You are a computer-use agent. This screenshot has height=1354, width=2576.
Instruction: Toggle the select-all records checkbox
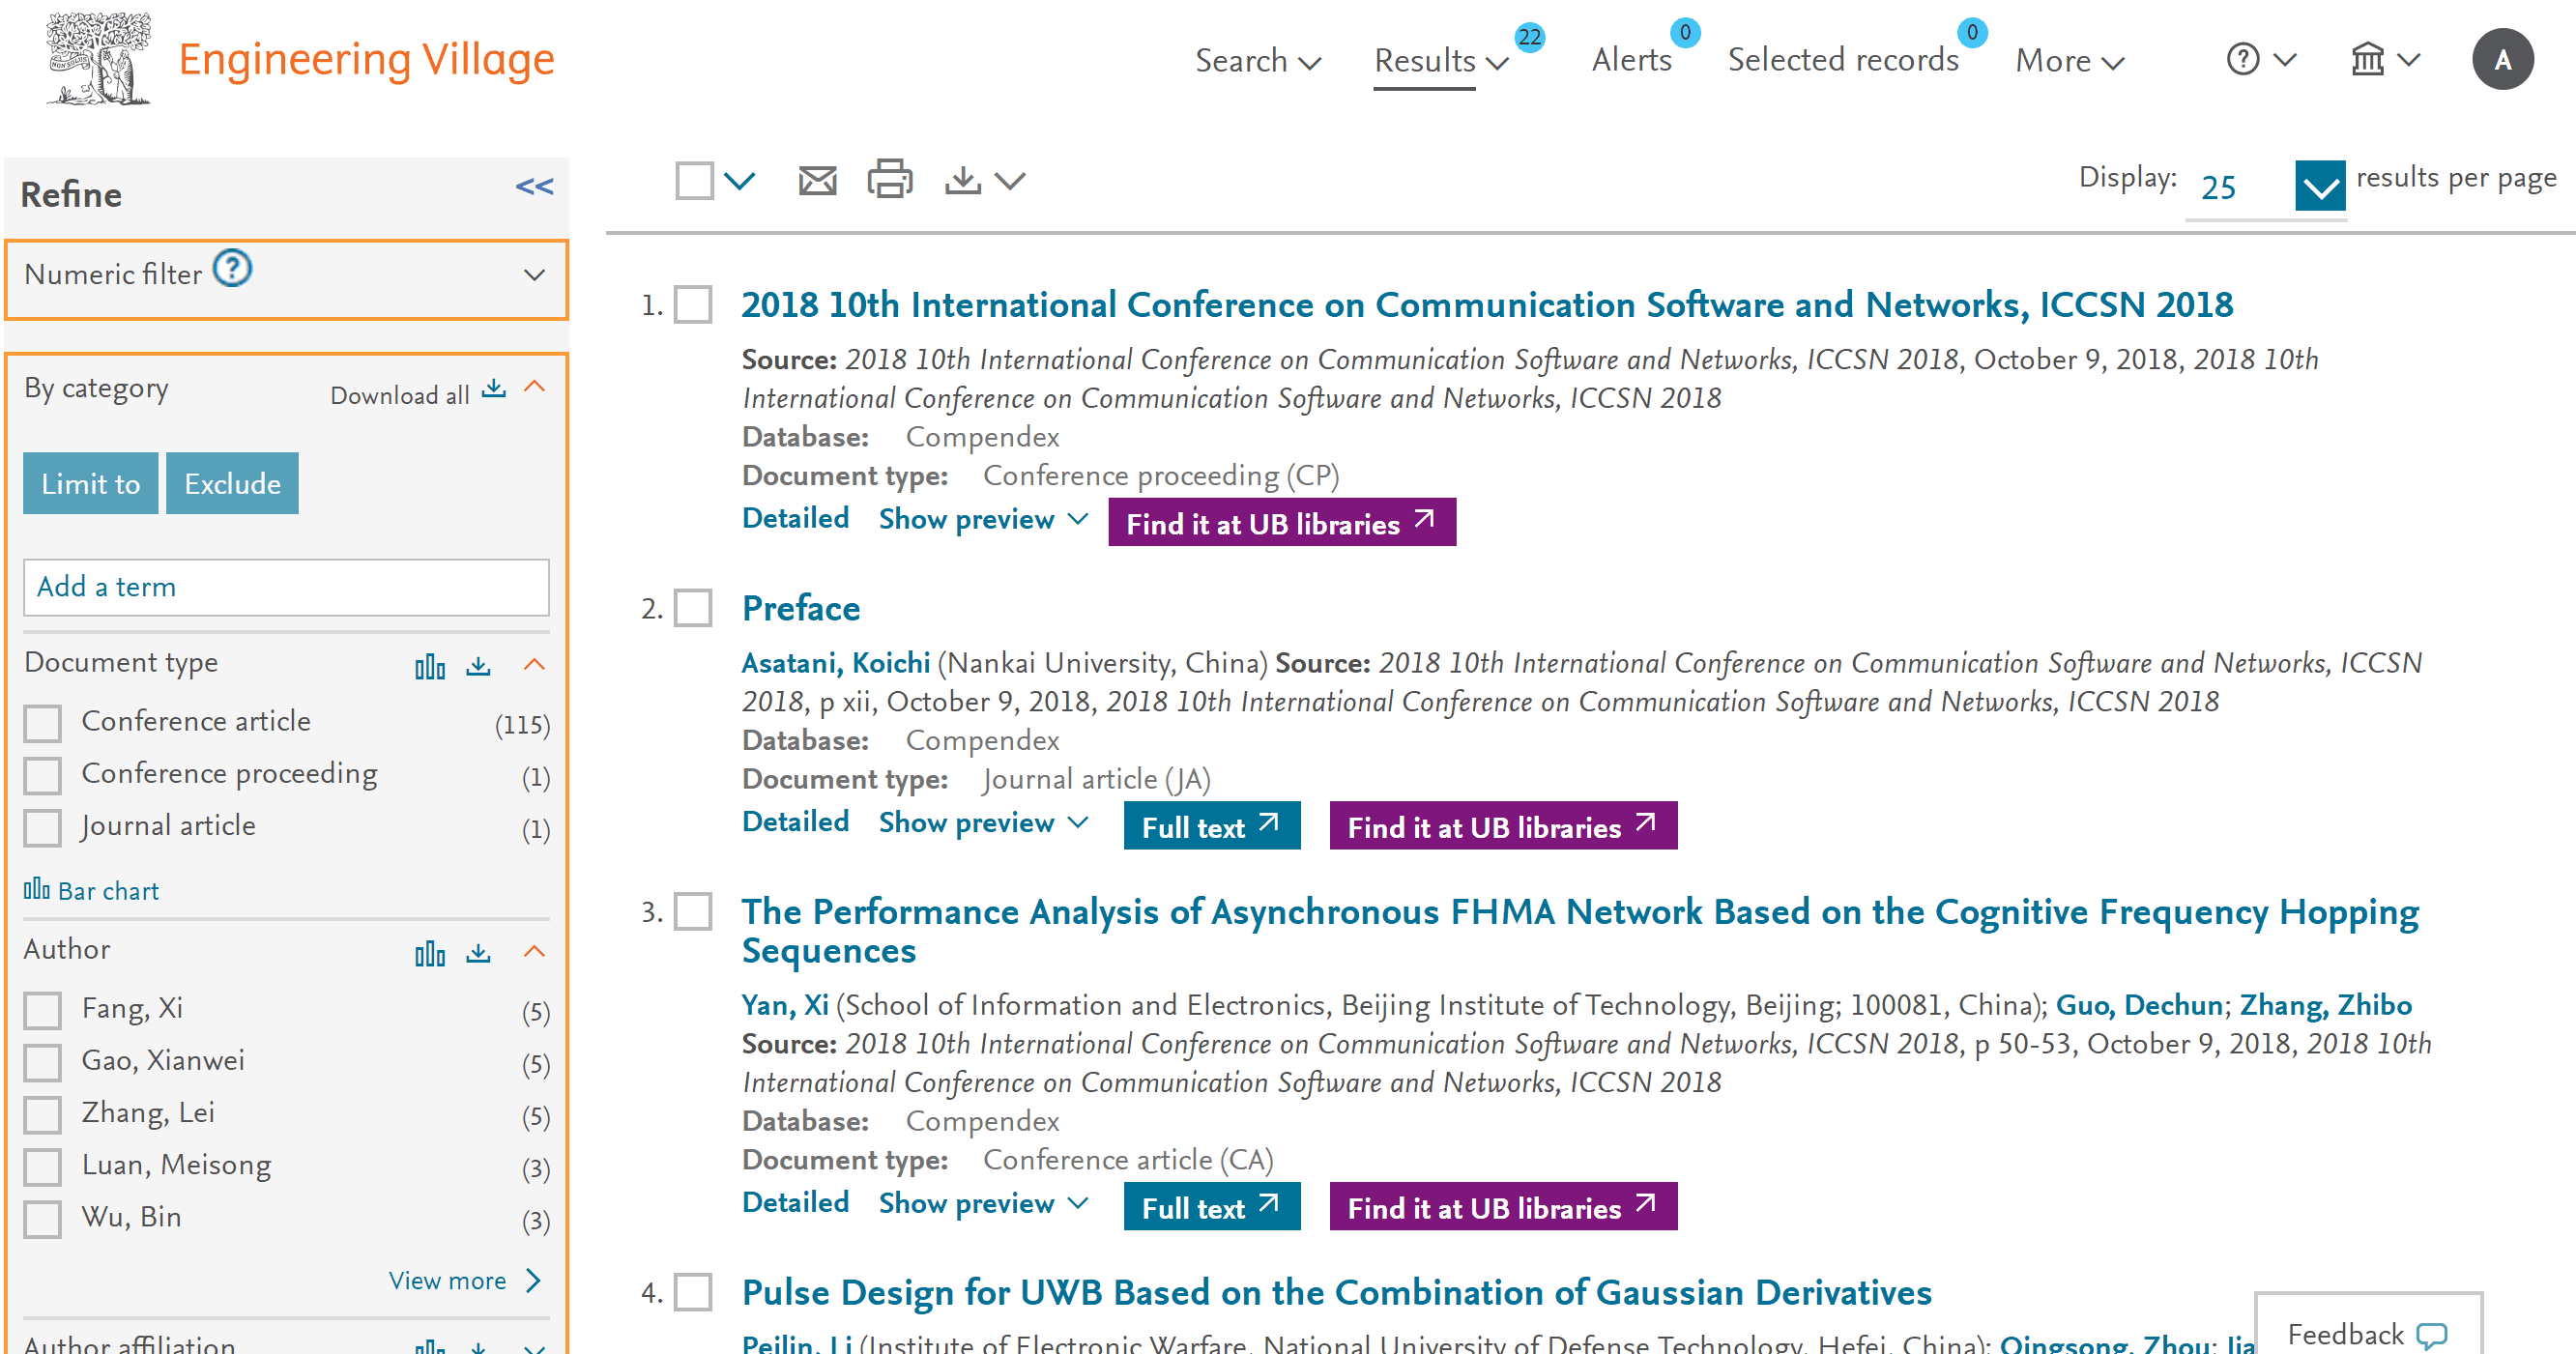tap(694, 181)
